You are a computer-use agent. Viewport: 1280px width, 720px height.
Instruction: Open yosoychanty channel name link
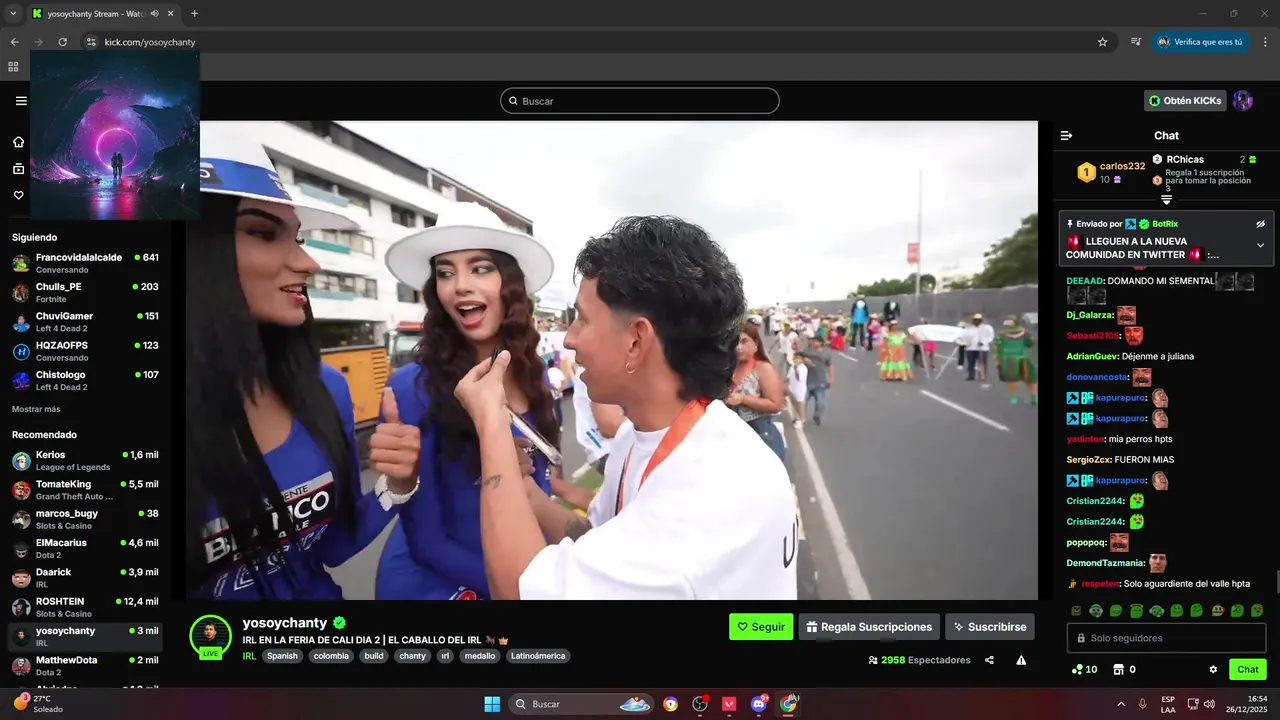click(x=285, y=622)
